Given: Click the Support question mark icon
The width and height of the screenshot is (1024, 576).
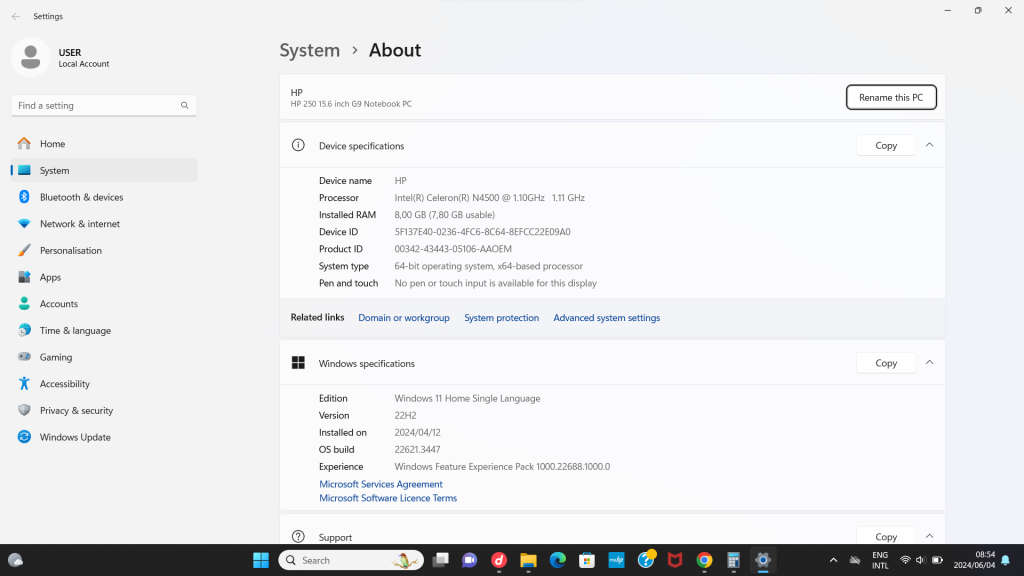Looking at the screenshot, I should point(298,536).
